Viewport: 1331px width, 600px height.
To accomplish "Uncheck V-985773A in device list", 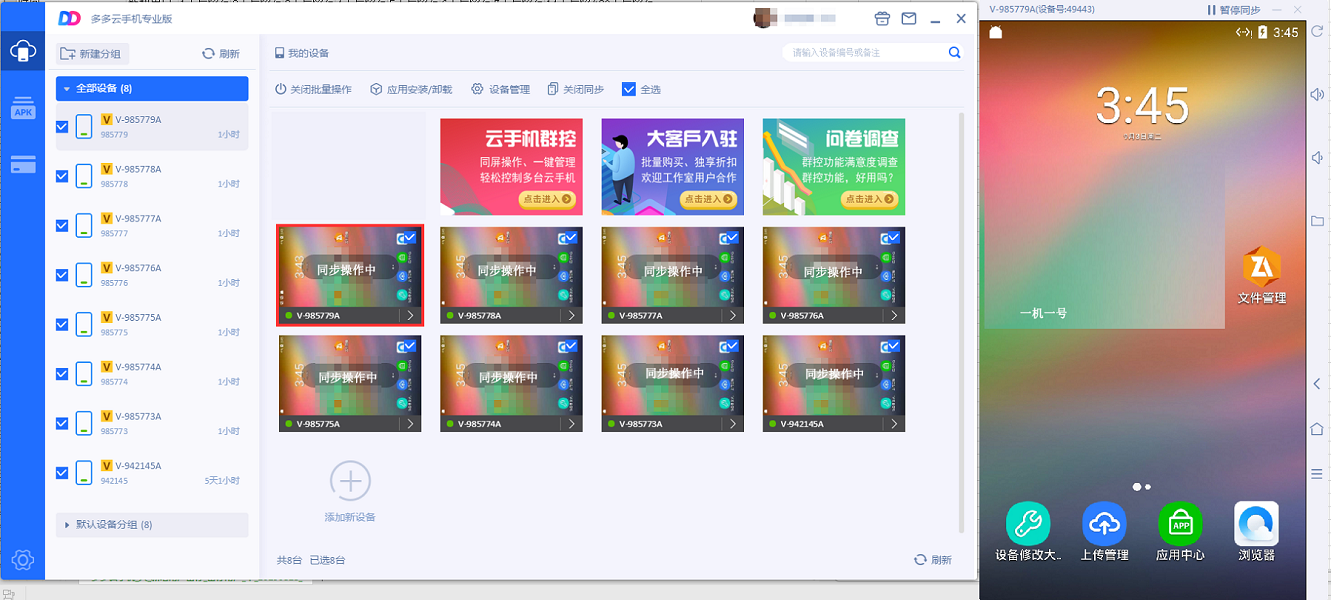I will pyautogui.click(x=63, y=424).
